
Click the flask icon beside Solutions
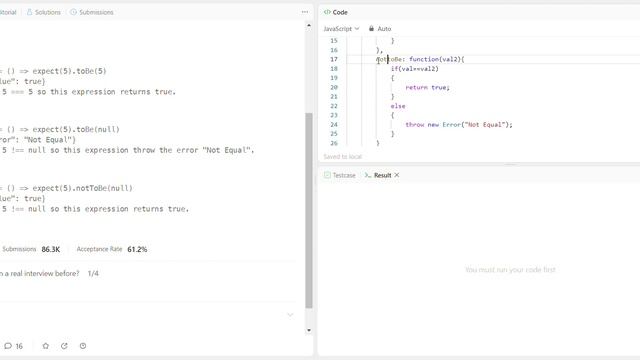point(29,12)
